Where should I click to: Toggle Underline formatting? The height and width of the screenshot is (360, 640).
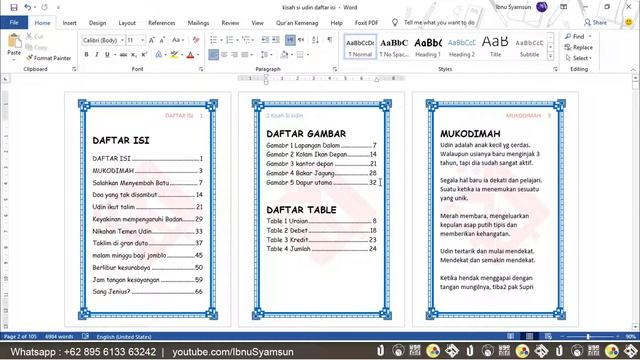point(107,55)
